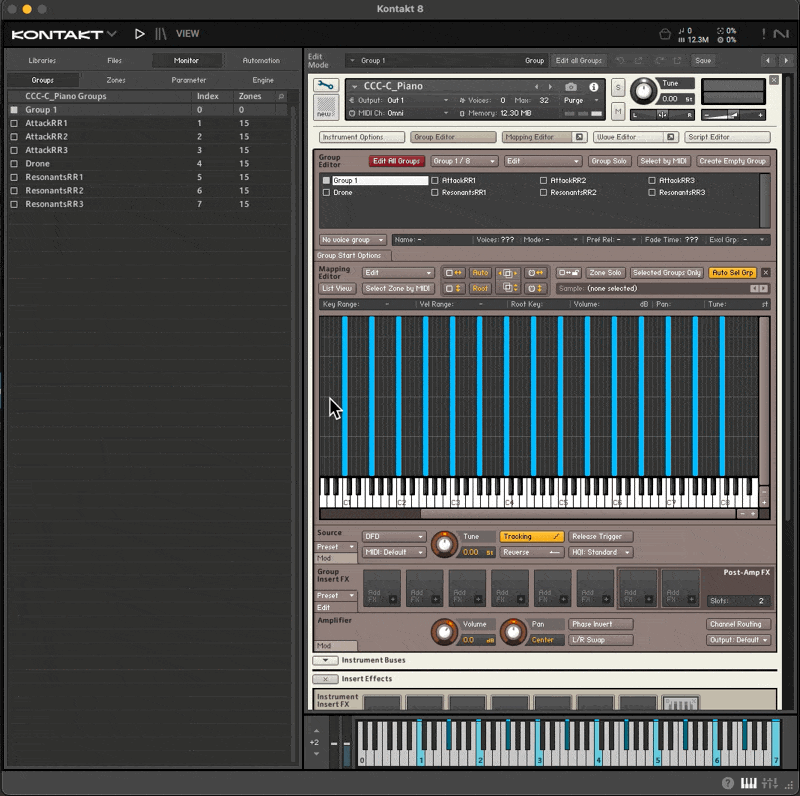The width and height of the screenshot is (800, 796).
Task: Mute the instrument with M button
Action: pyautogui.click(x=618, y=110)
